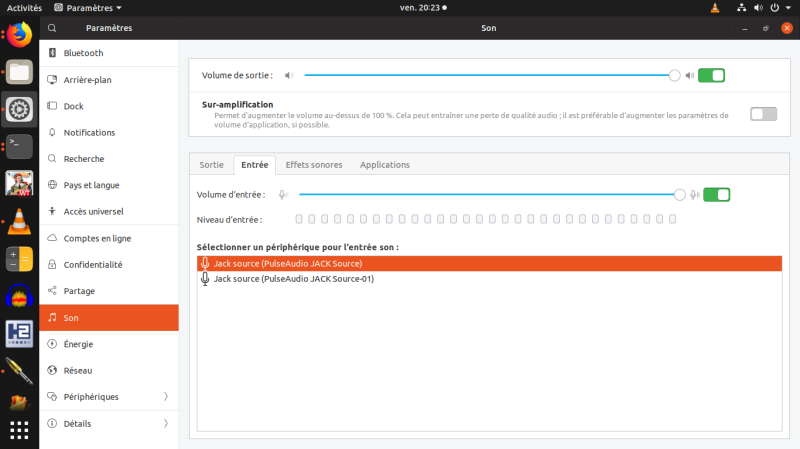This screenshot has width=800, height=449.
Task: Go to Dock settings
Action: [x=109, y=106]
